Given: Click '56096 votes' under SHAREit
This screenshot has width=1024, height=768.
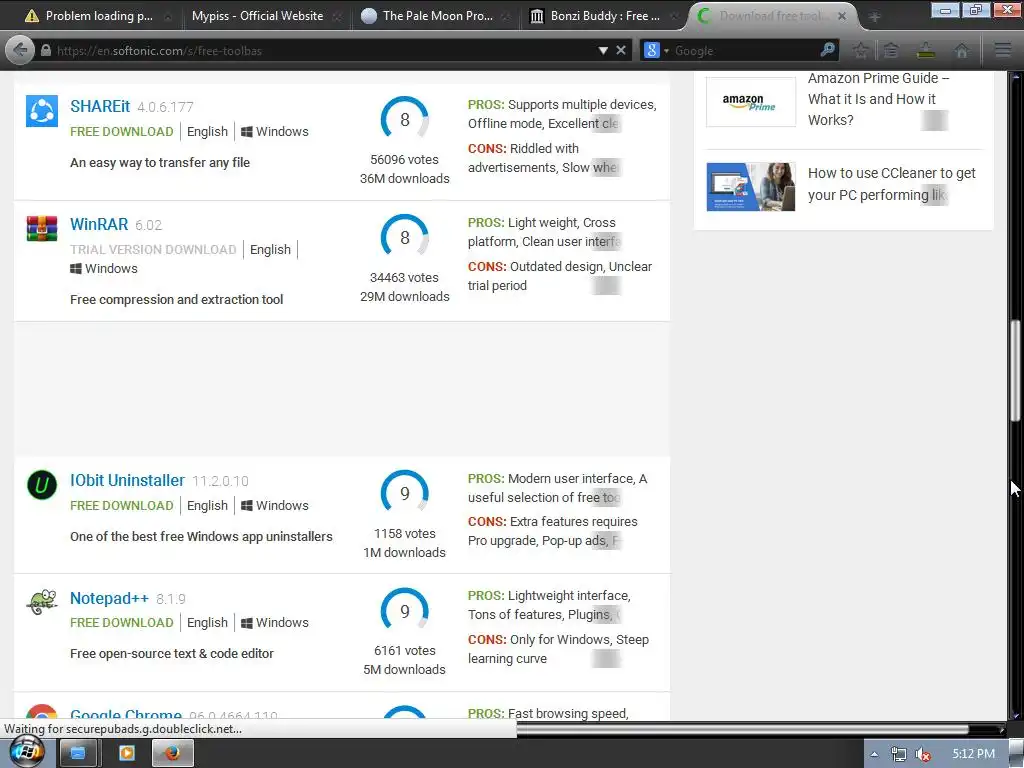Looking at the screenshot, I should [x=404, y=159].
